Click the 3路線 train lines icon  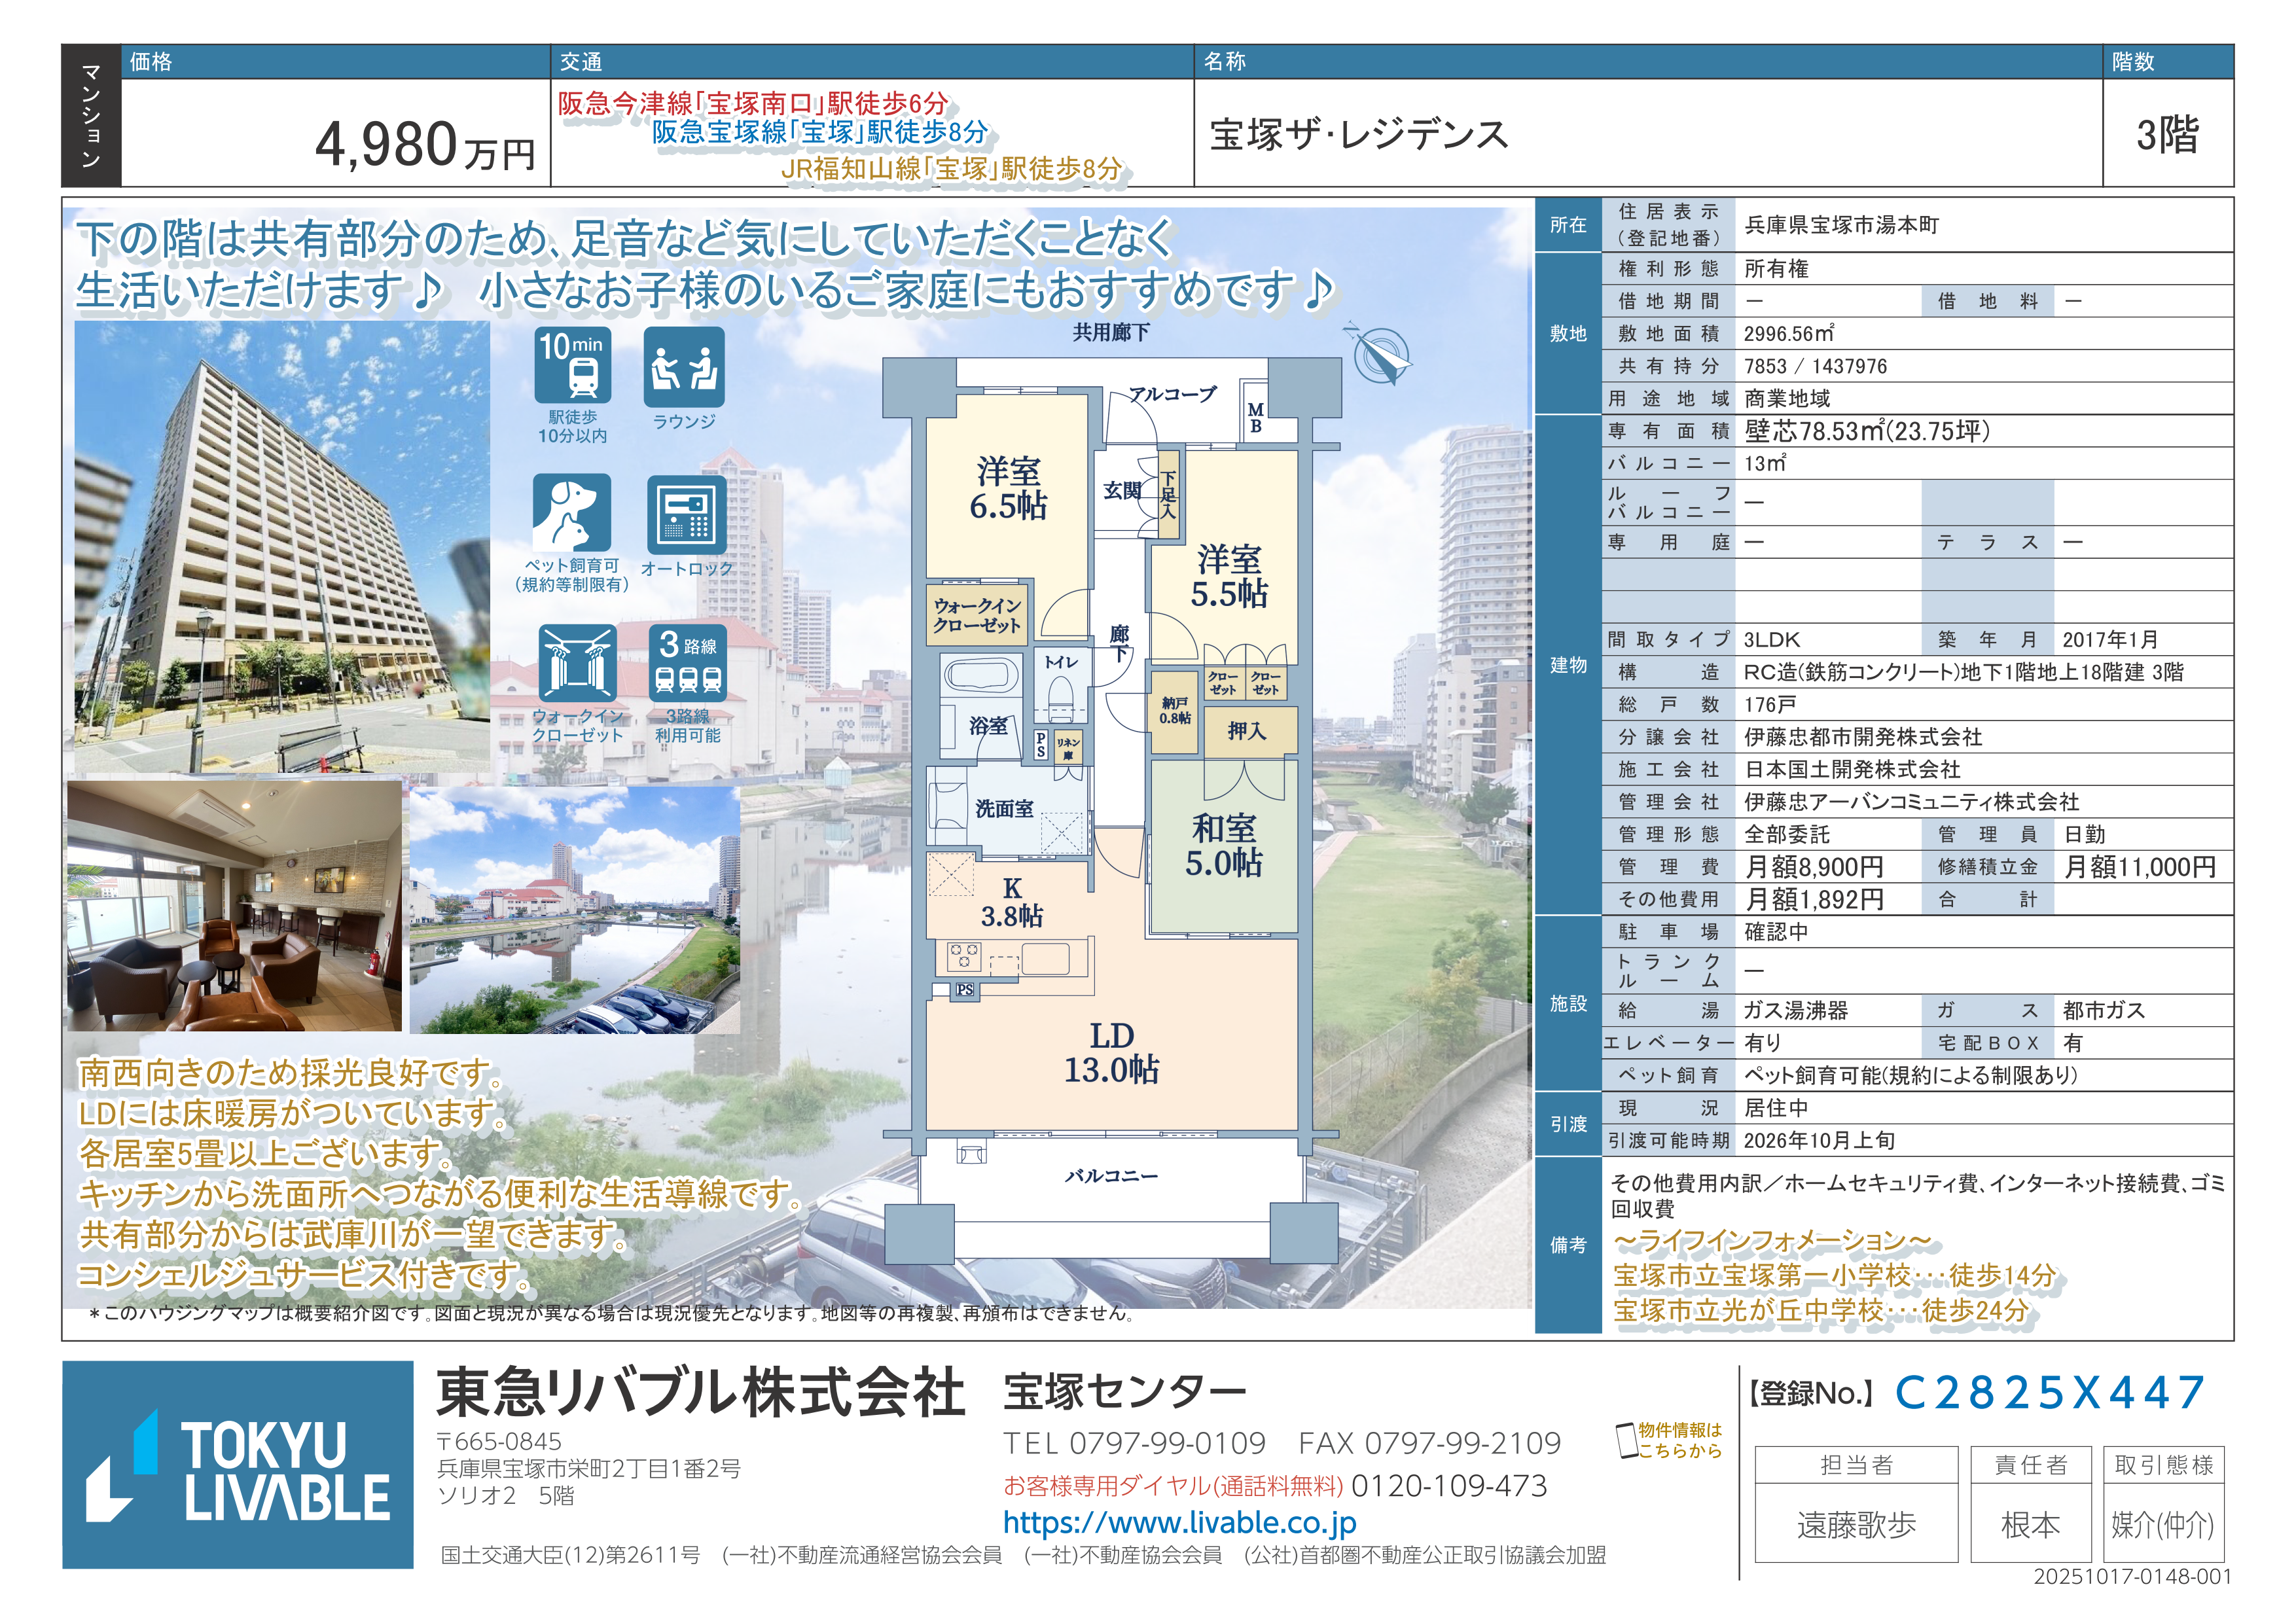687,663
